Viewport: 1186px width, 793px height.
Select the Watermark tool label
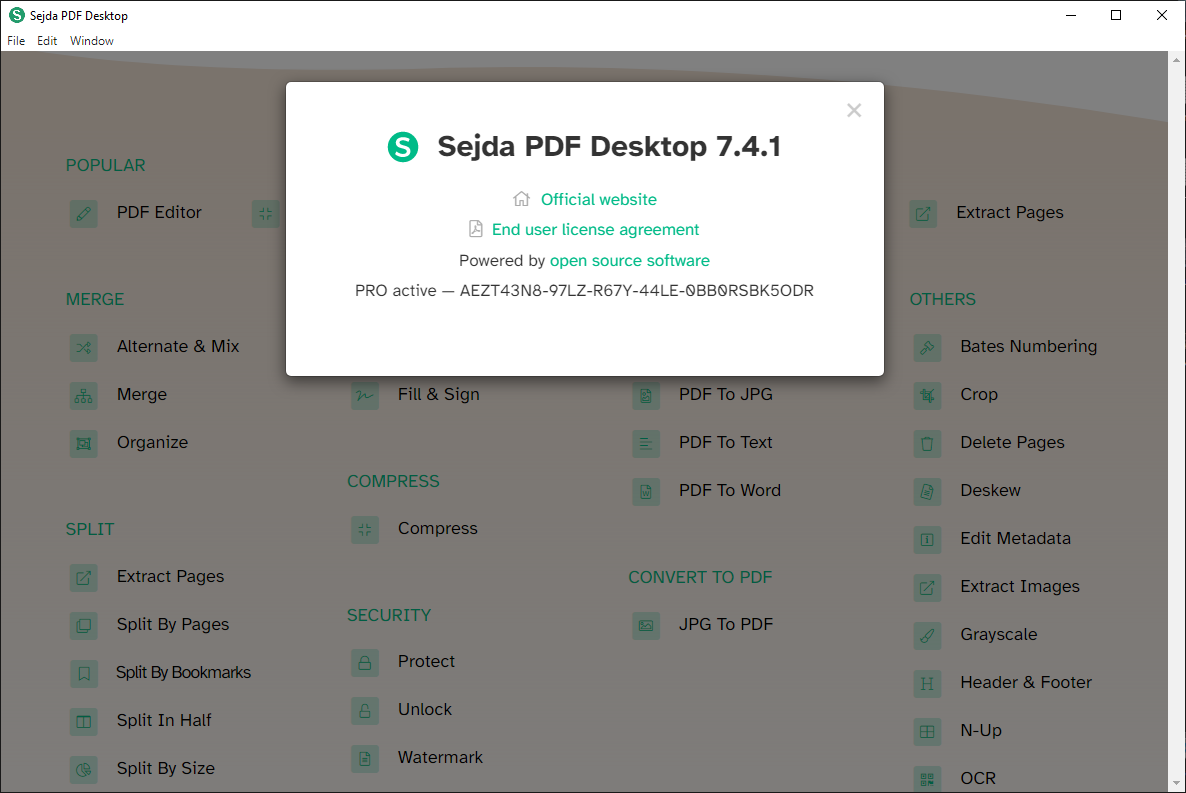click(x=440, y=757)
